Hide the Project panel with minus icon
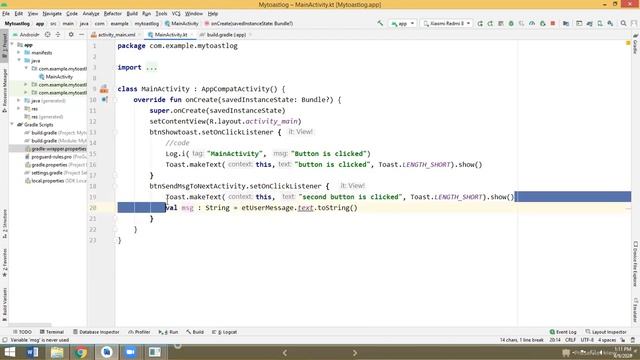This screenshot has height=360, width=640. (81, 35)
